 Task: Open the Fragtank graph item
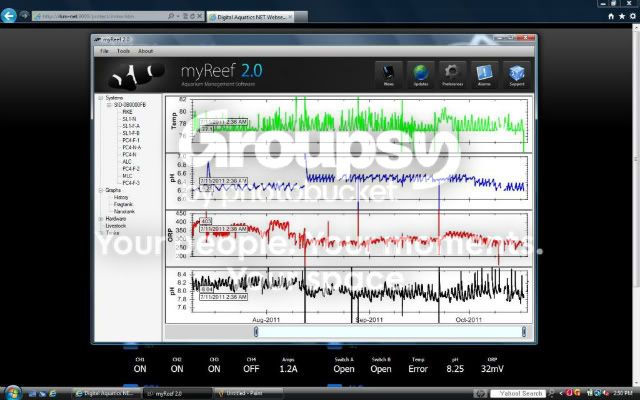pos(123,204)
